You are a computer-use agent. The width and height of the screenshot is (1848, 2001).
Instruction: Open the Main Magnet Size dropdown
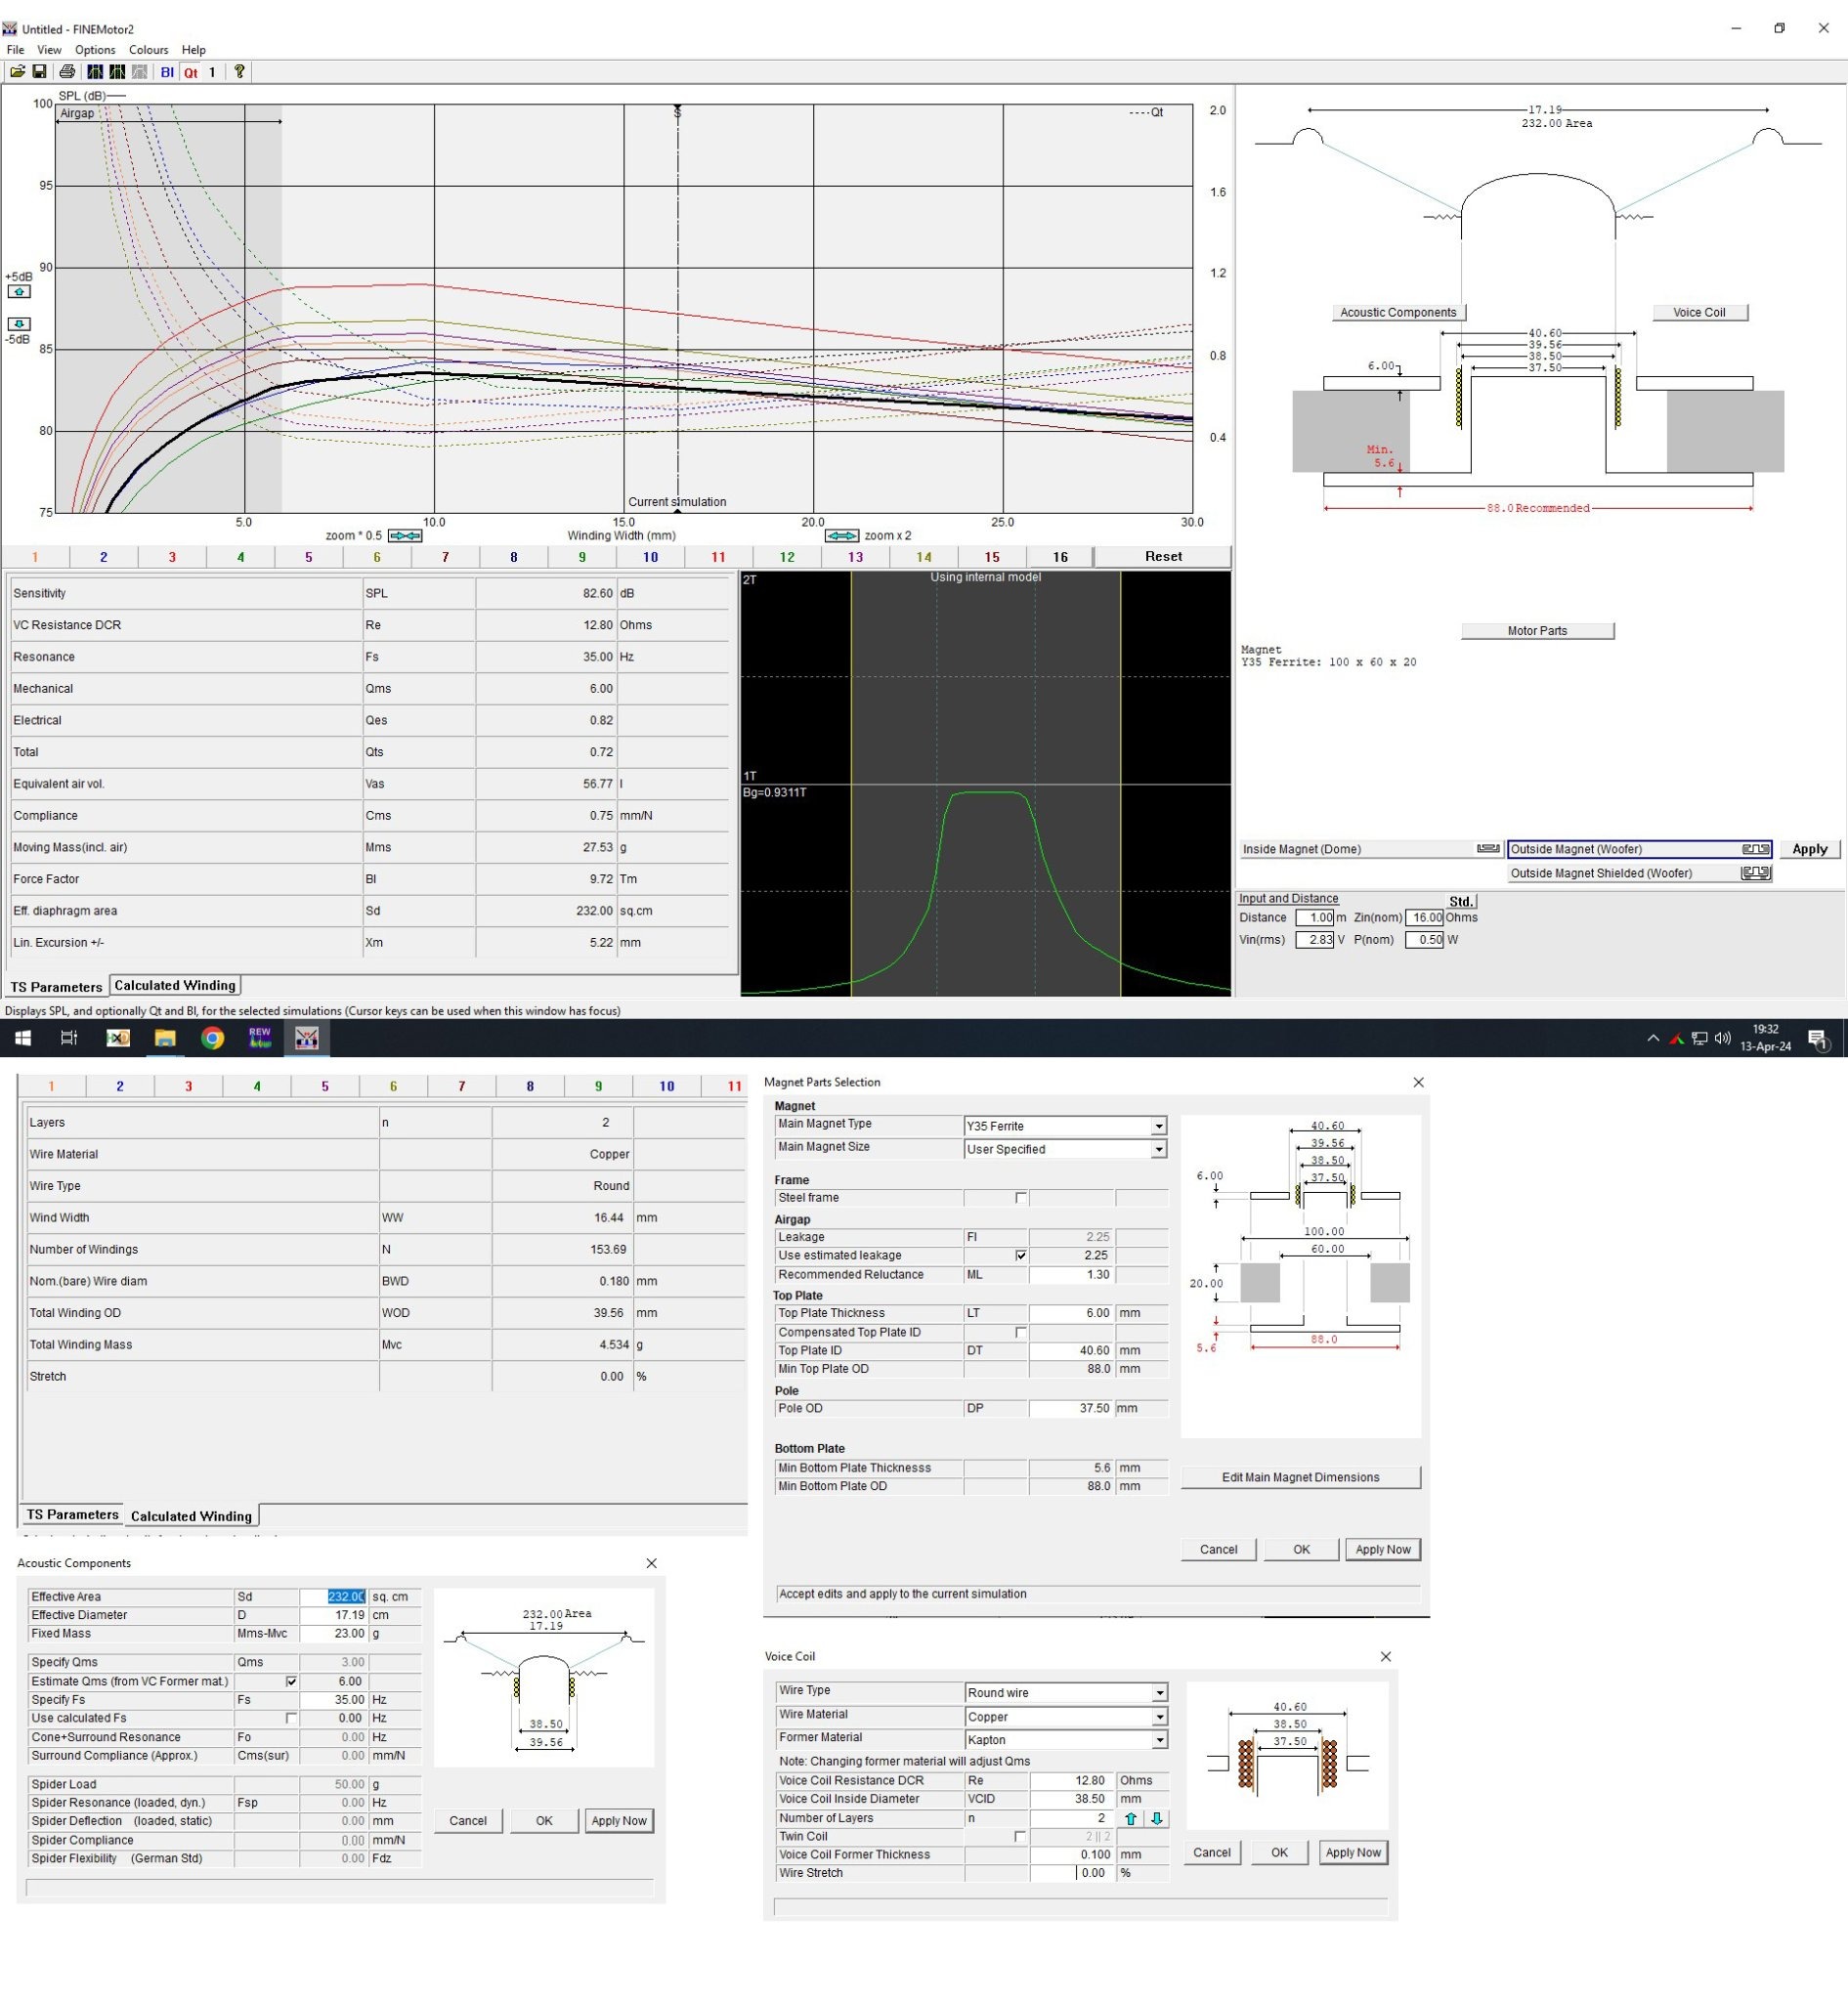point(1158,1150)
